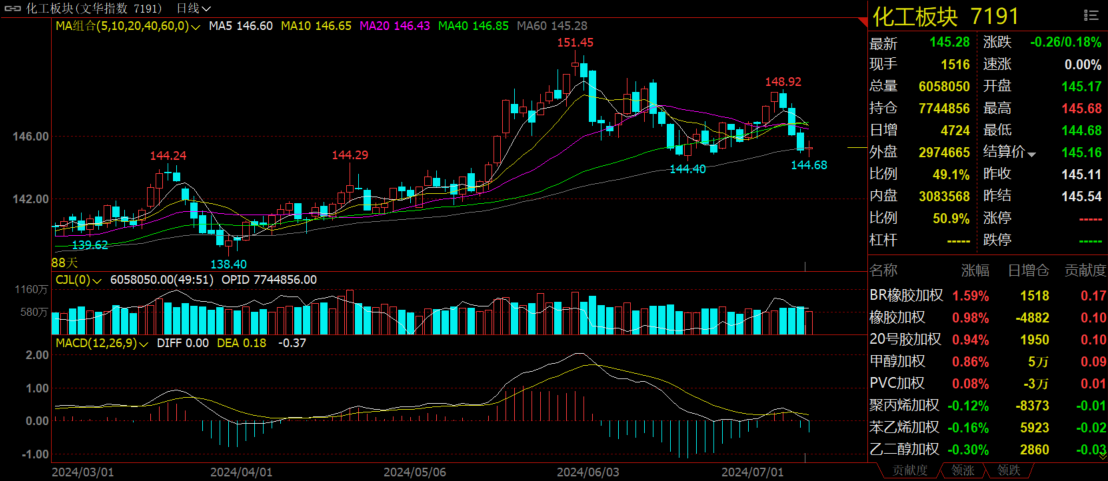This screenshot has width=1108, height=481.
Task: Click the 昨收 value 145.11
Action: point(1082,174)
